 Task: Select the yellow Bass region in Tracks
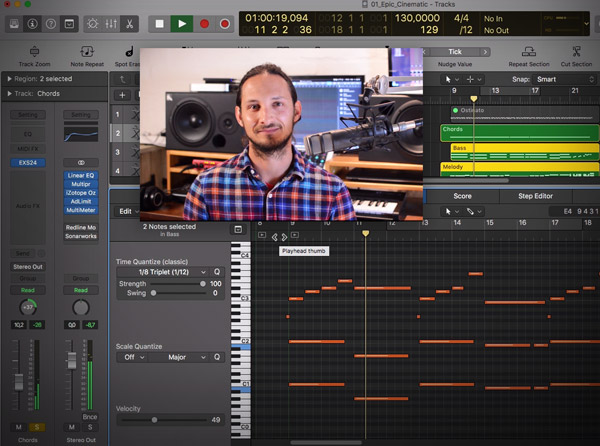(525, 151)
